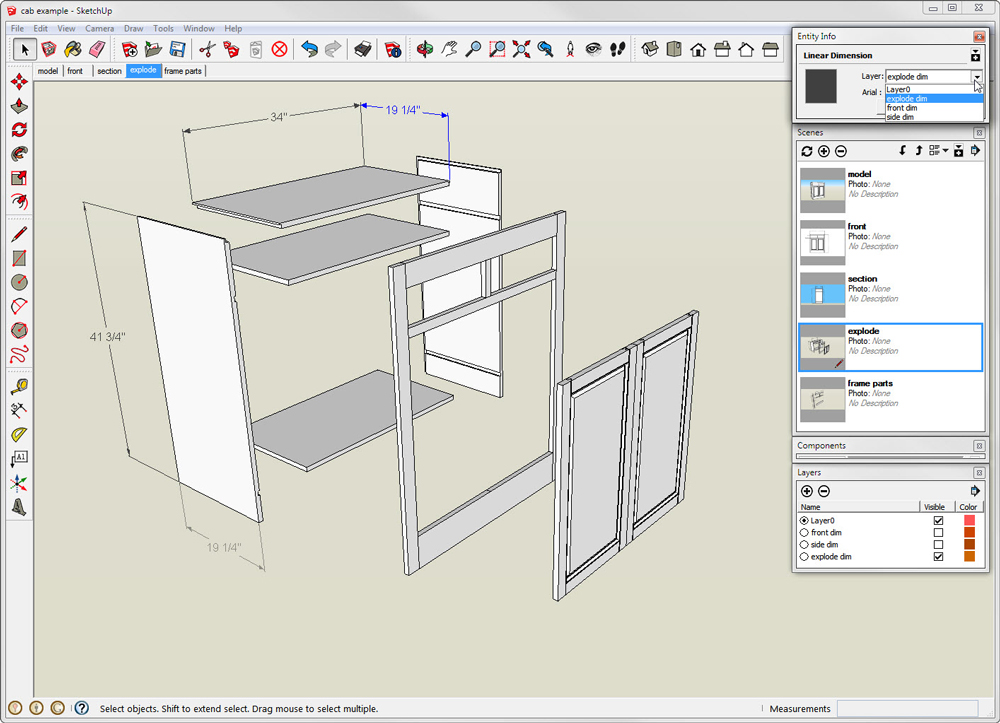1000x723 pixels.
Task: Click Layer0 color swatch
Action: click(968, 521)
